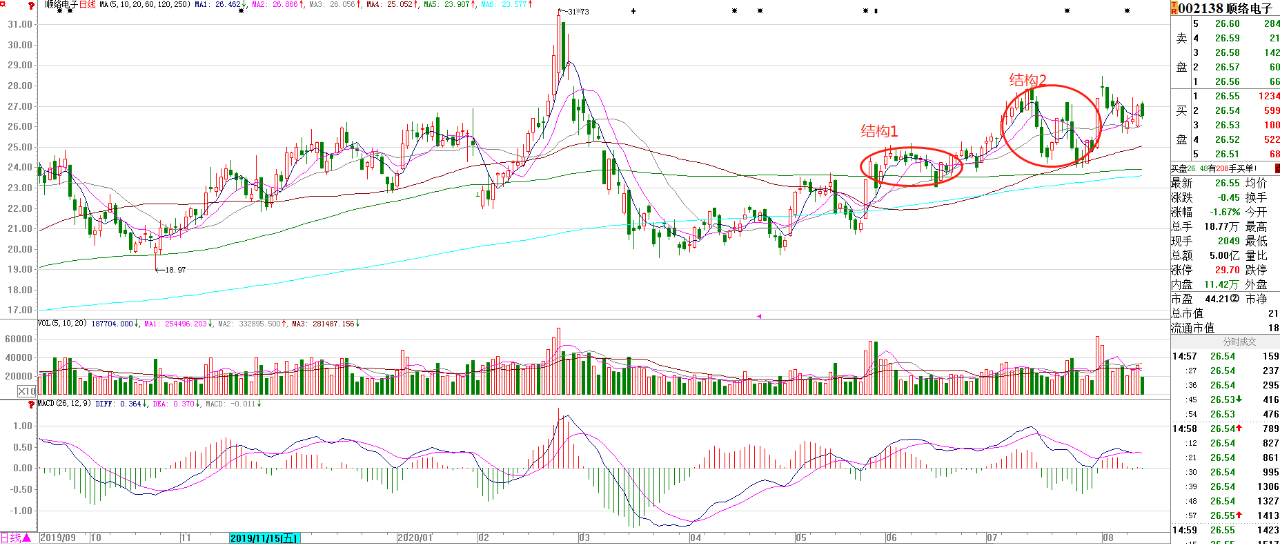Click the VOL(5,10,20) indicator label
This screenshot has height=544, width=1280.
coord(60,324)
